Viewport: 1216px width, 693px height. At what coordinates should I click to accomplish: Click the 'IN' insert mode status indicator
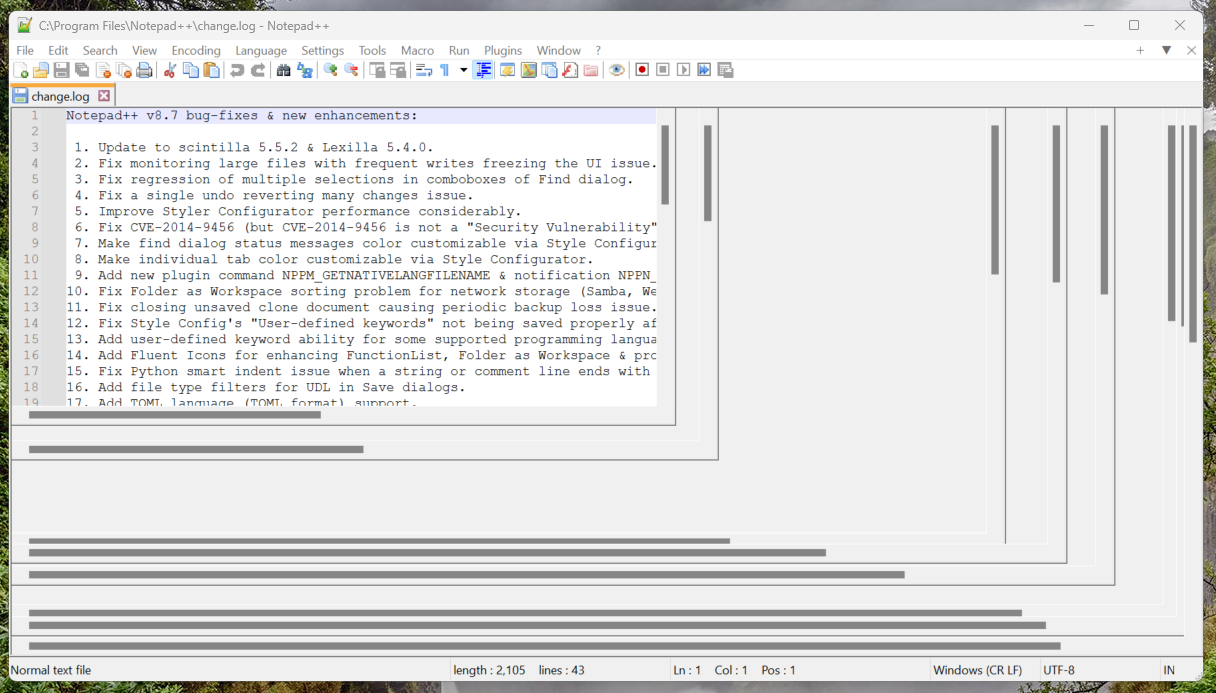coord(1169,670)
